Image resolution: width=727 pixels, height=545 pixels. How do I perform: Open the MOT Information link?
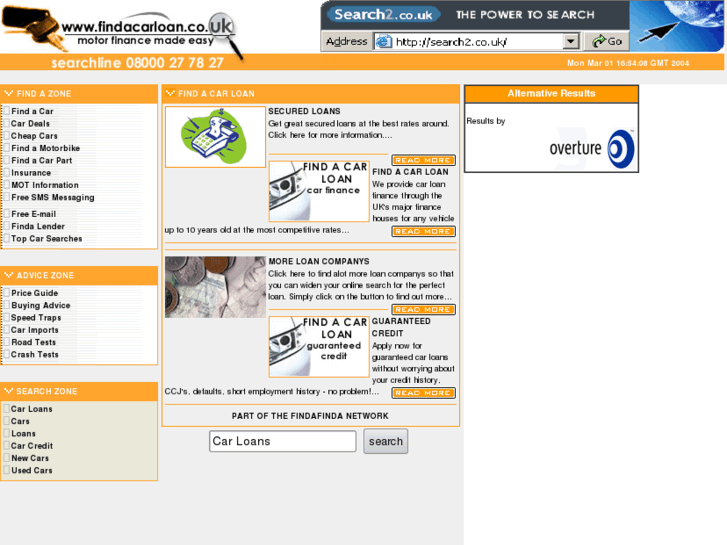click(x=45, y=185)
